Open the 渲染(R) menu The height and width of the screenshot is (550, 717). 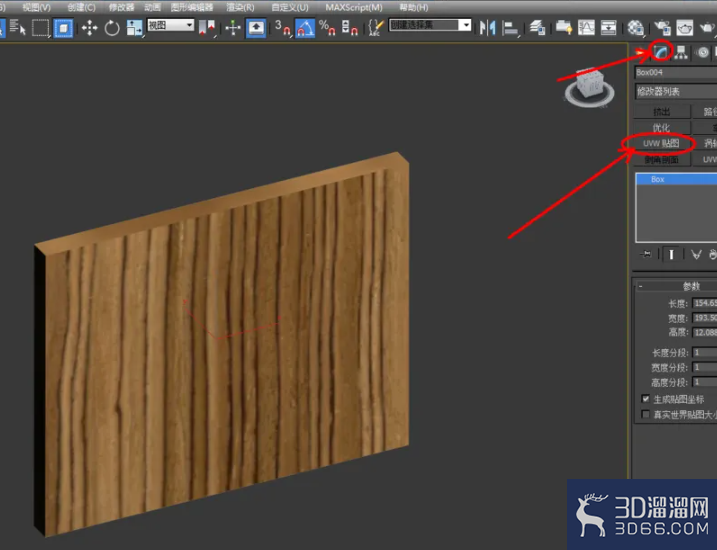pos(241,7)
